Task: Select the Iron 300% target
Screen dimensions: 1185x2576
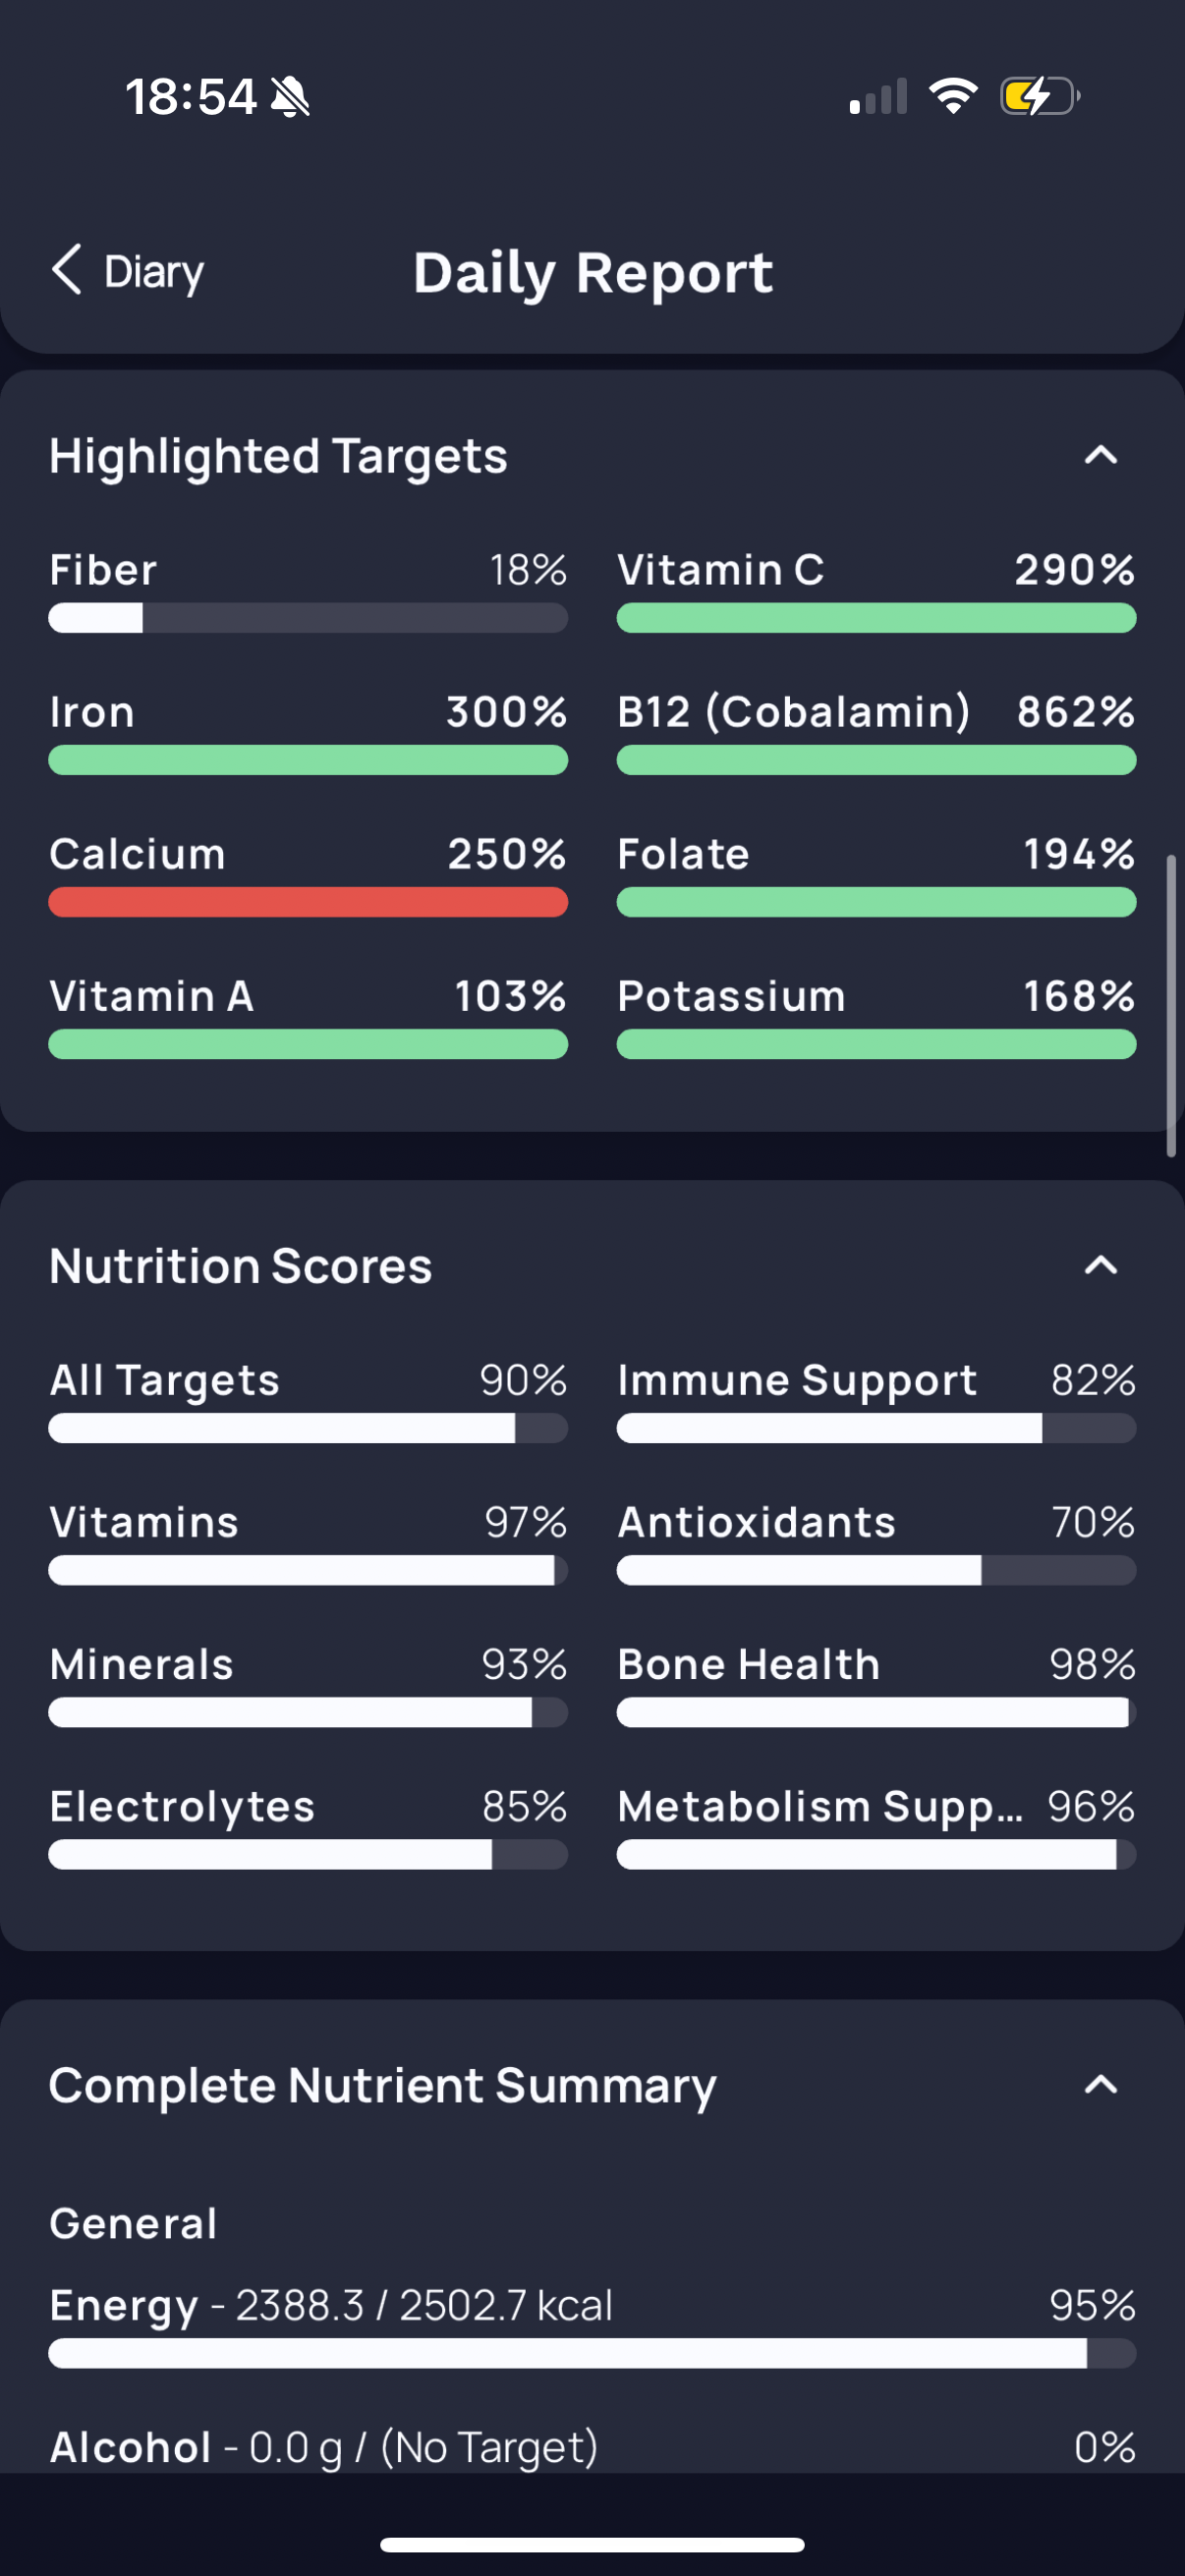Action: (x=308, y=732)
